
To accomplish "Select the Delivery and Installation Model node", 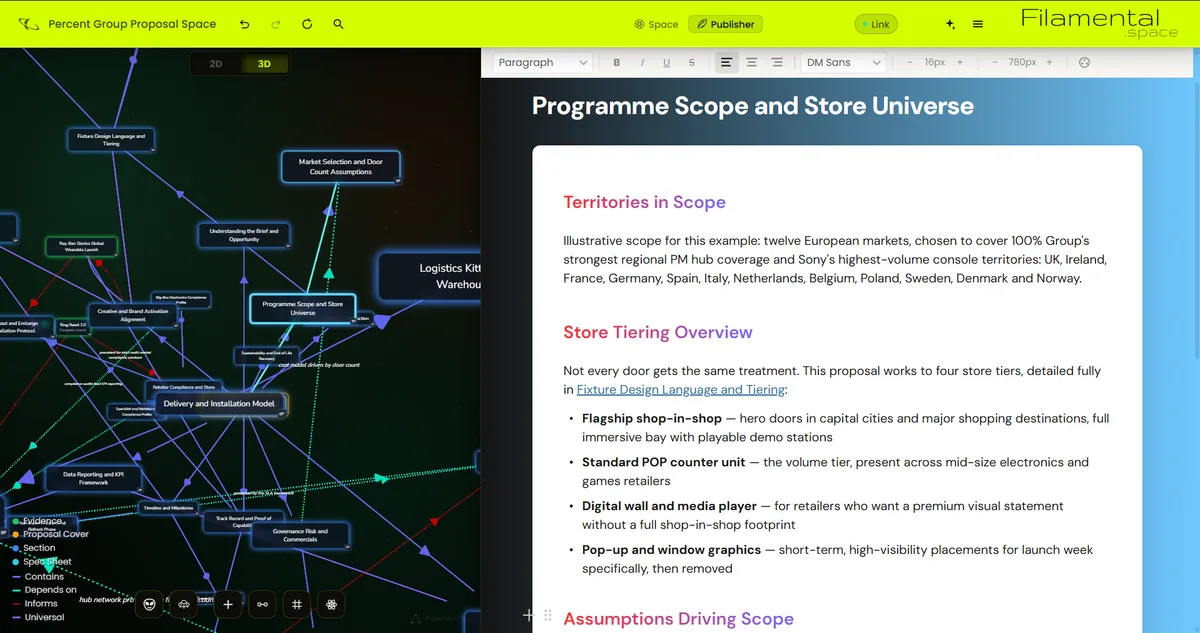I will 219,404.
